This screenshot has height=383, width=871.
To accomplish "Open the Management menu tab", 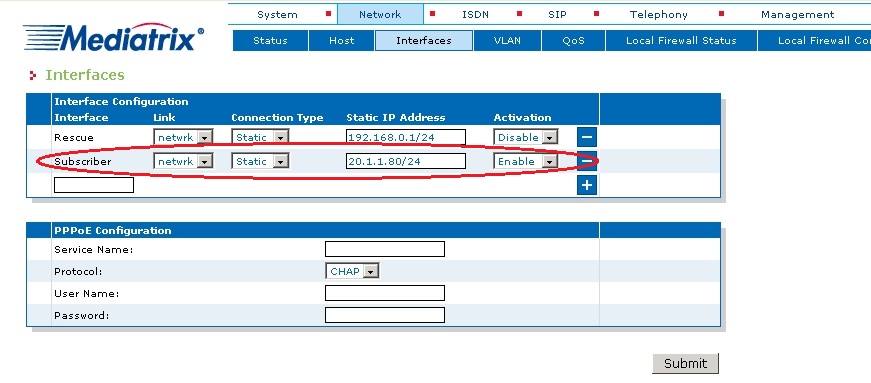I will coord(797,14).
